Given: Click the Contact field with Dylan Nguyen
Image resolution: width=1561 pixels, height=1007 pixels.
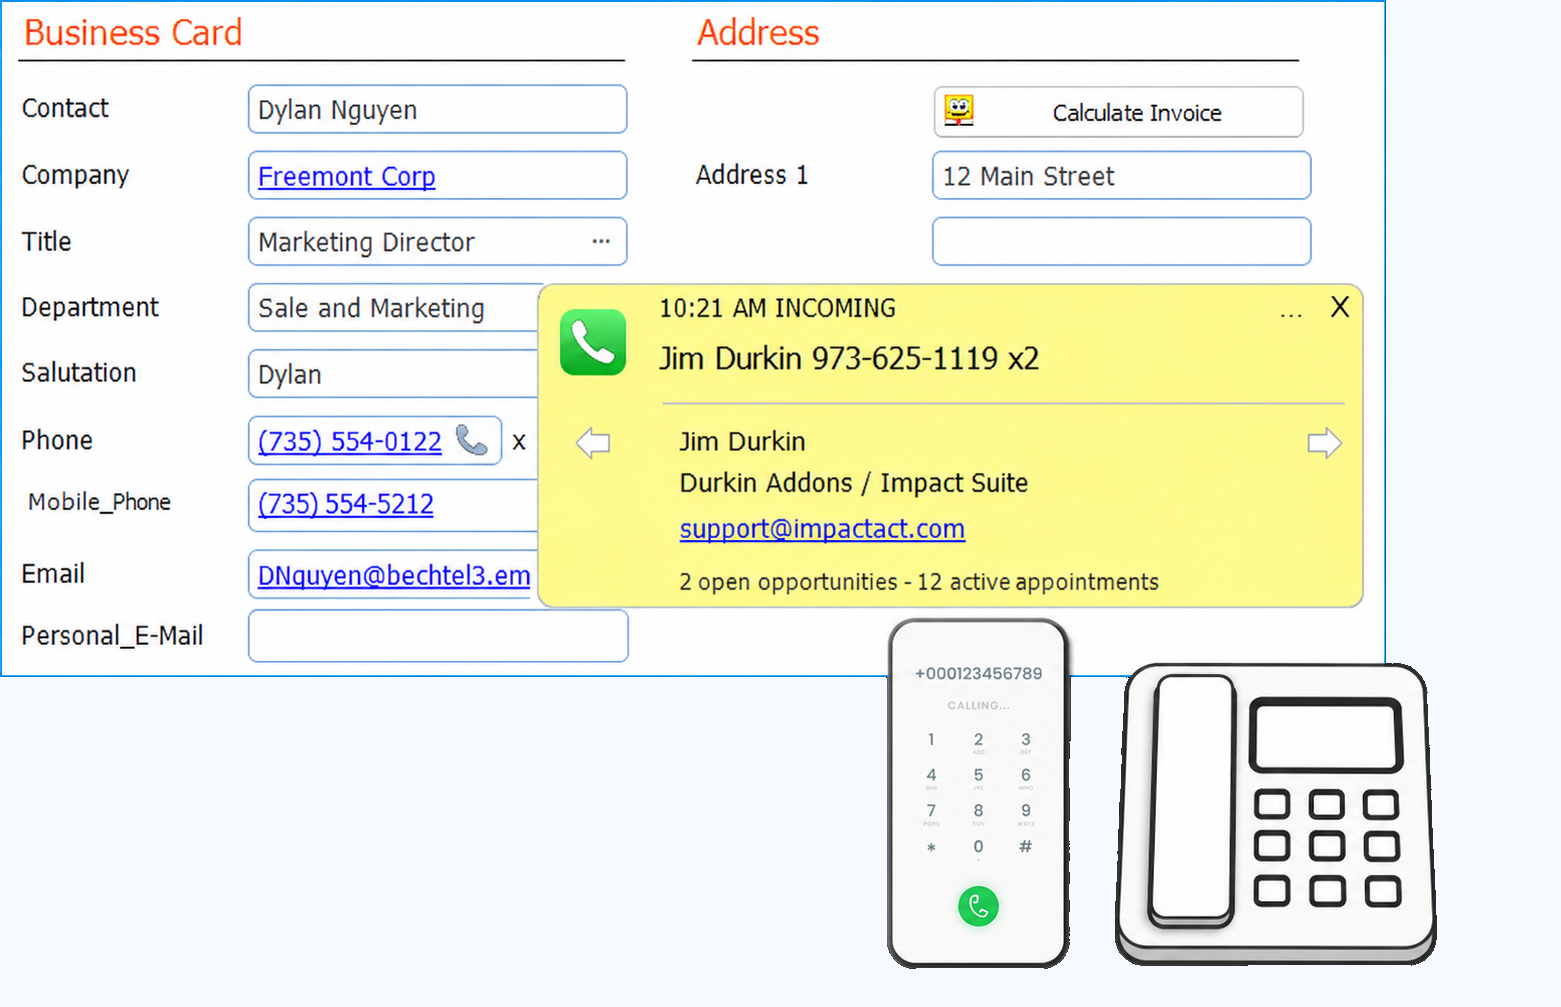Looking at the screenshot, I should [437, 109].
